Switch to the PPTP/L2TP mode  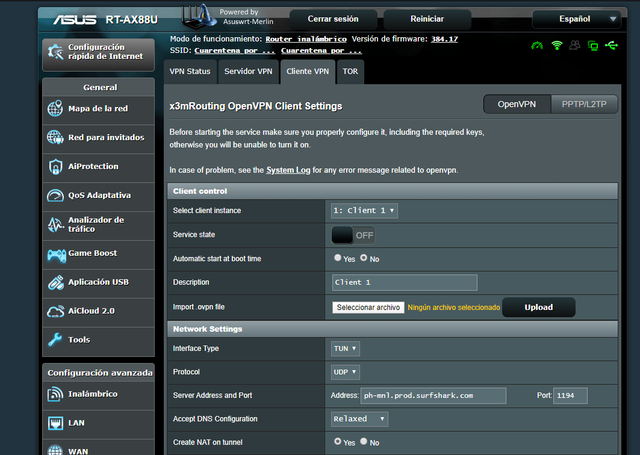coord(587,104)
